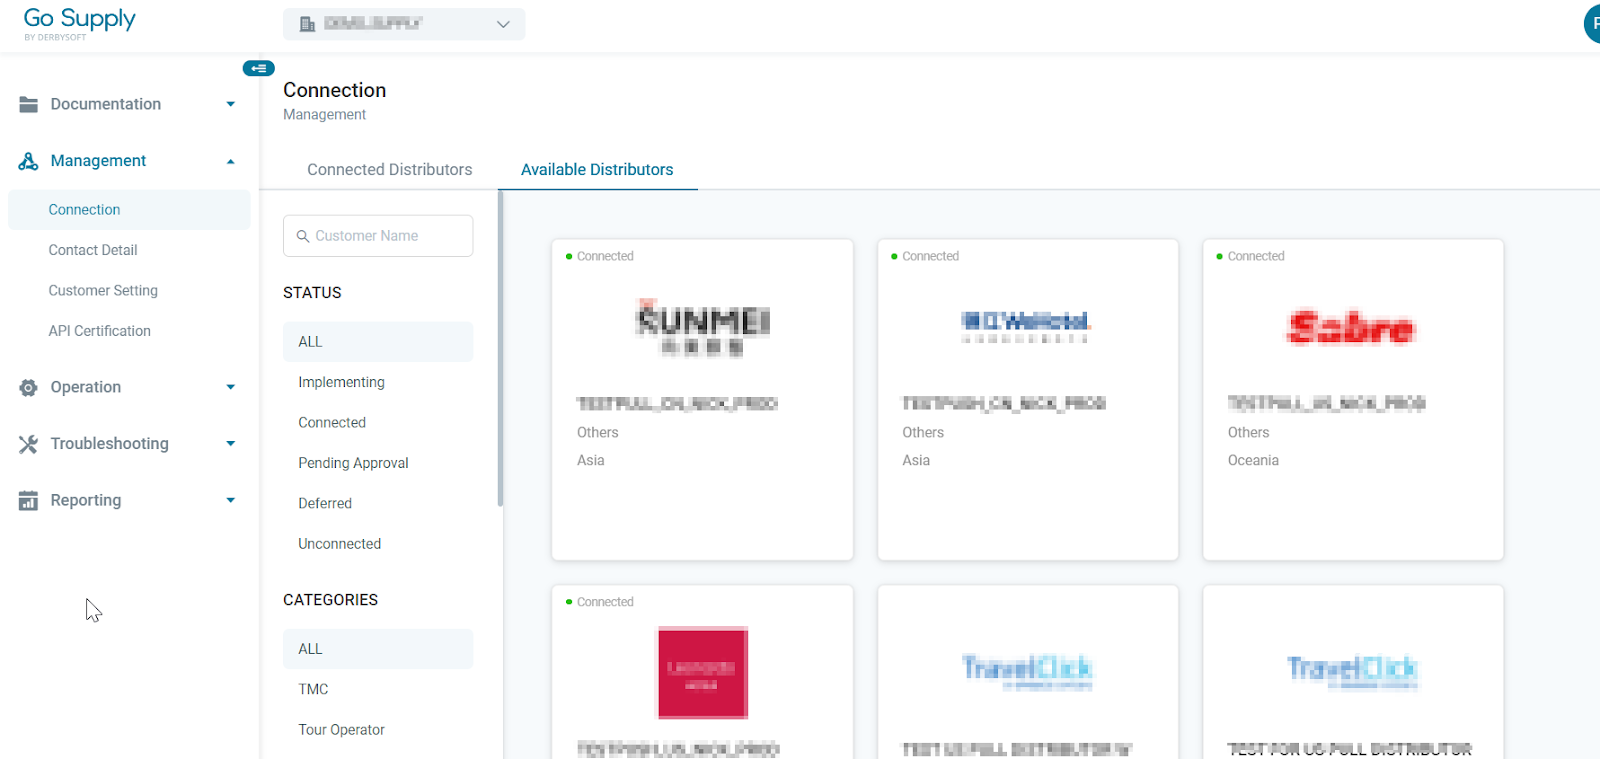
Task: Click the Troubleshooting tools icon
Action: click(x=28, y=444)
